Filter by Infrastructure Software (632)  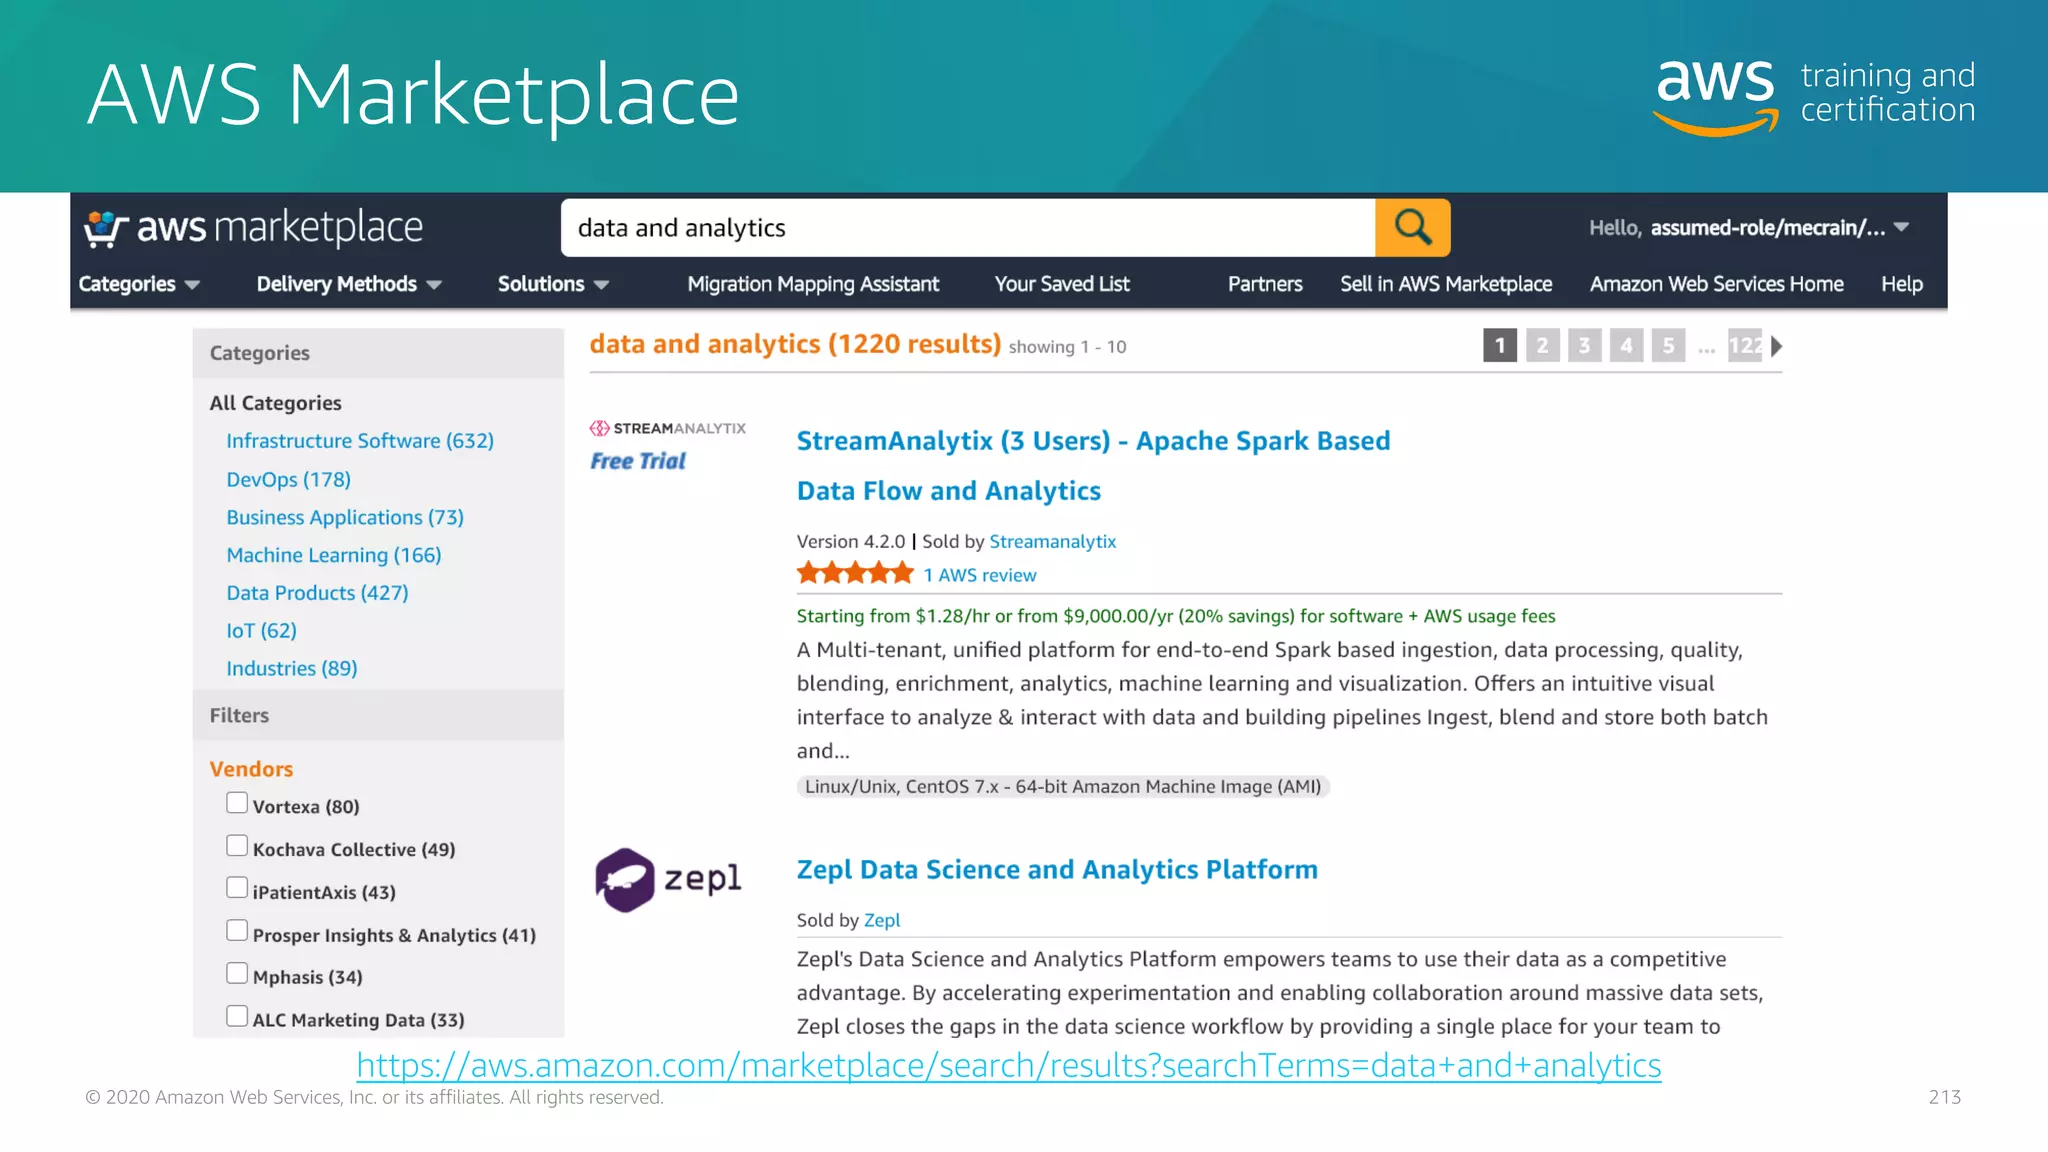coord(360,441)
